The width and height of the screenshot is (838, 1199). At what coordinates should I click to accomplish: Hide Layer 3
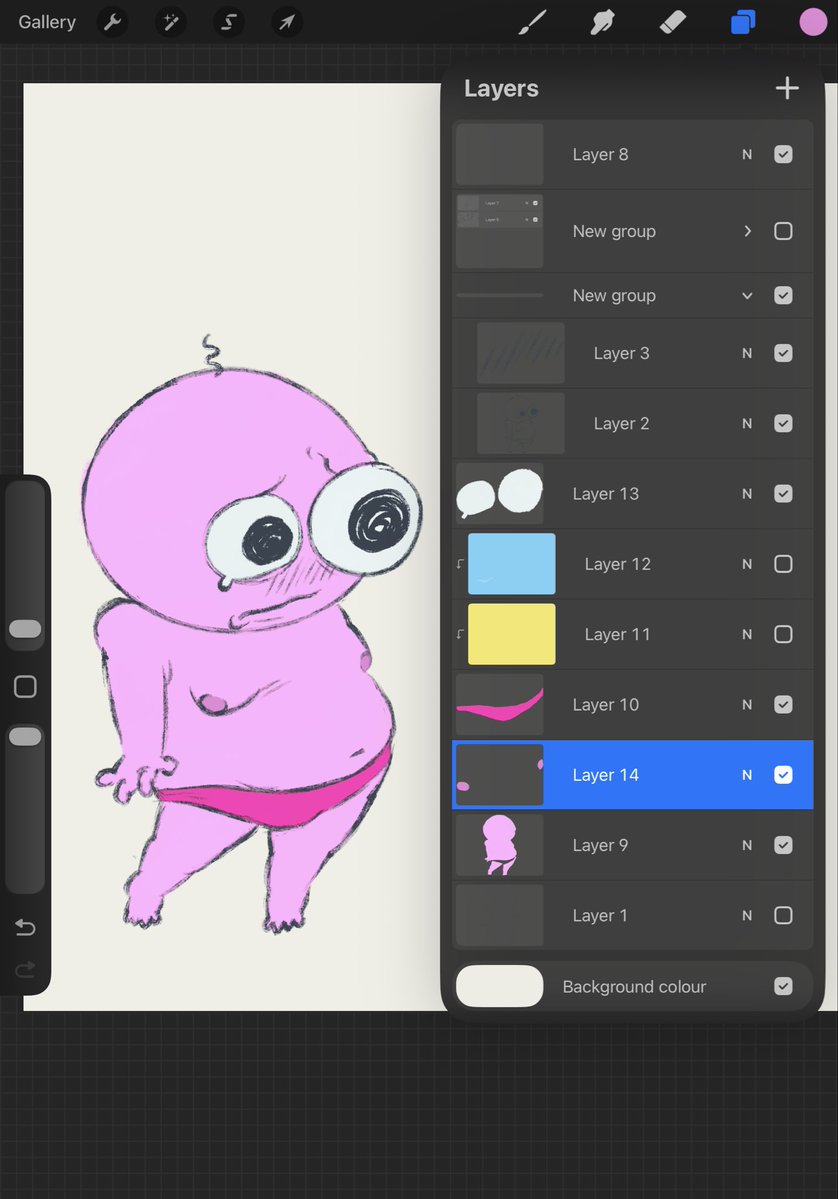(783, 353)
